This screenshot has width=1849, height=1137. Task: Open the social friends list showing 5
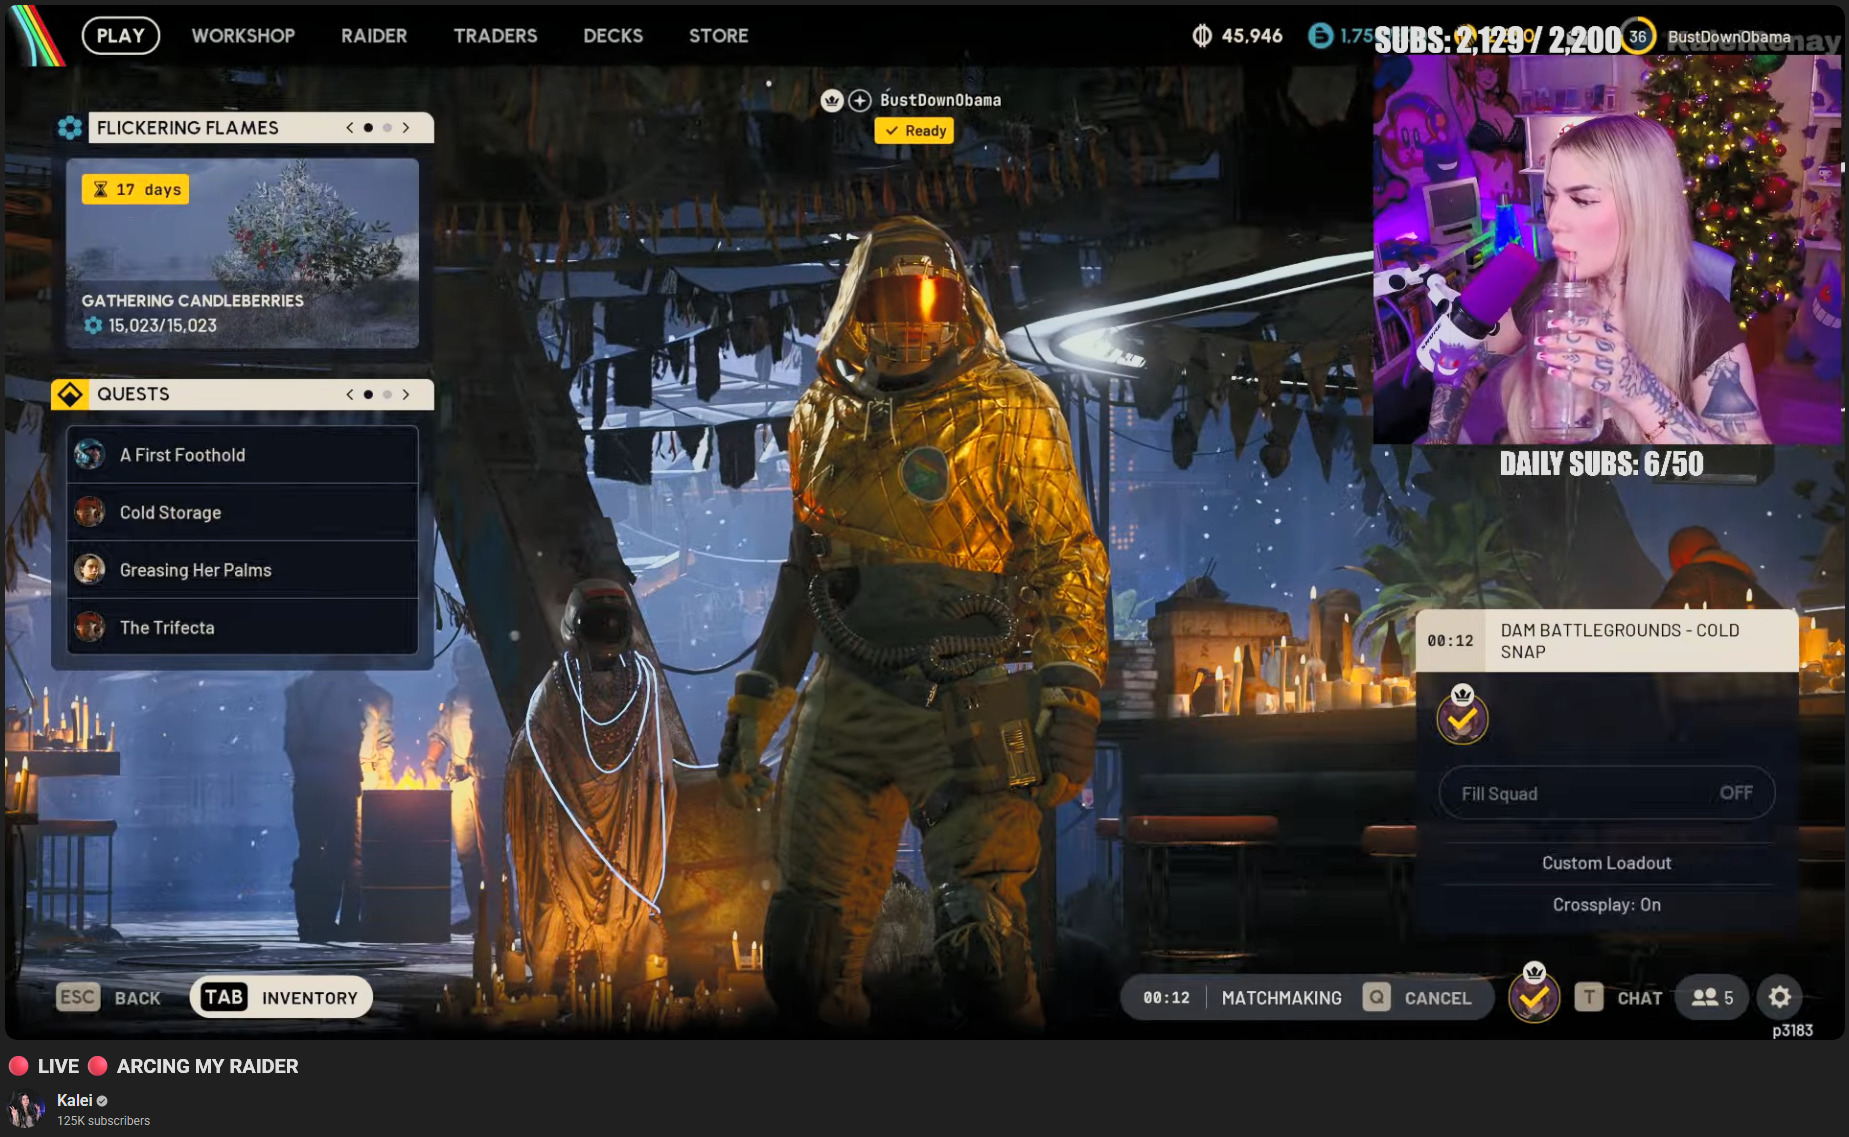pyautogui.click(x=1712, y=997)
